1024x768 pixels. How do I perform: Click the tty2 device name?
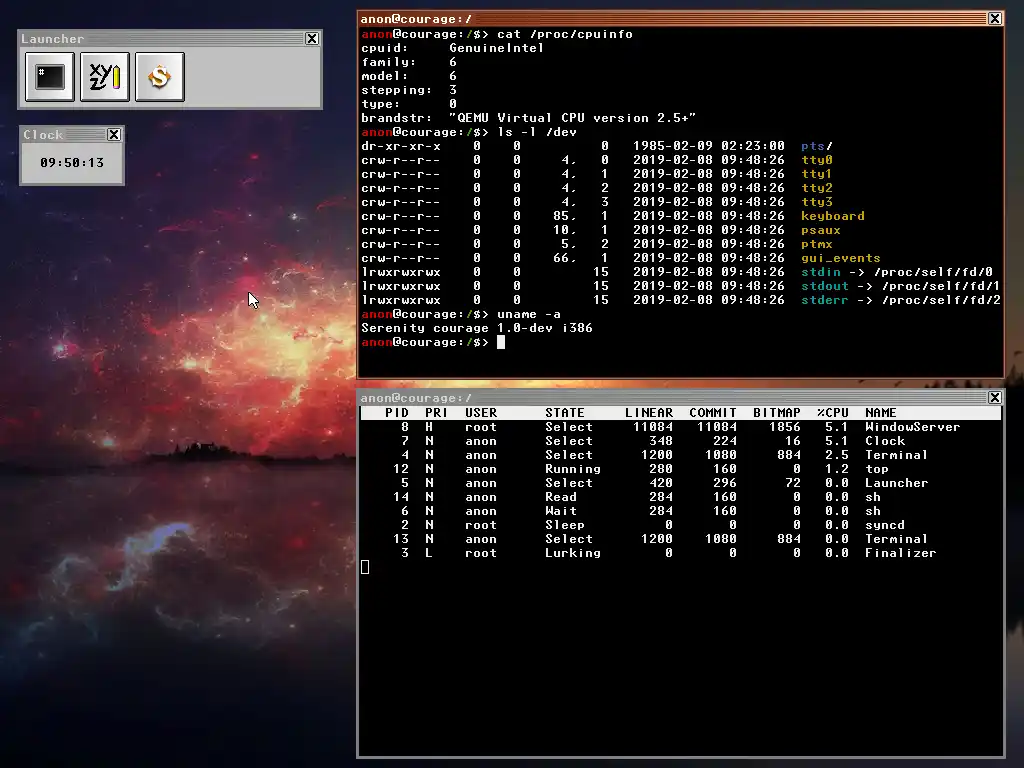click(x=817, y=188)
